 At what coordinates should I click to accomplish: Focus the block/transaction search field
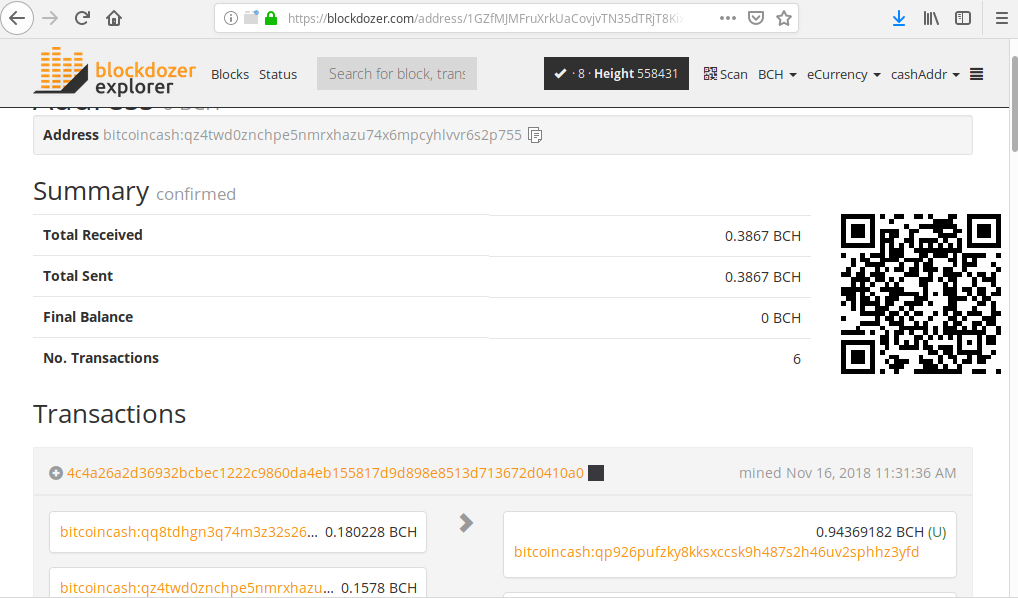point(397,73)
